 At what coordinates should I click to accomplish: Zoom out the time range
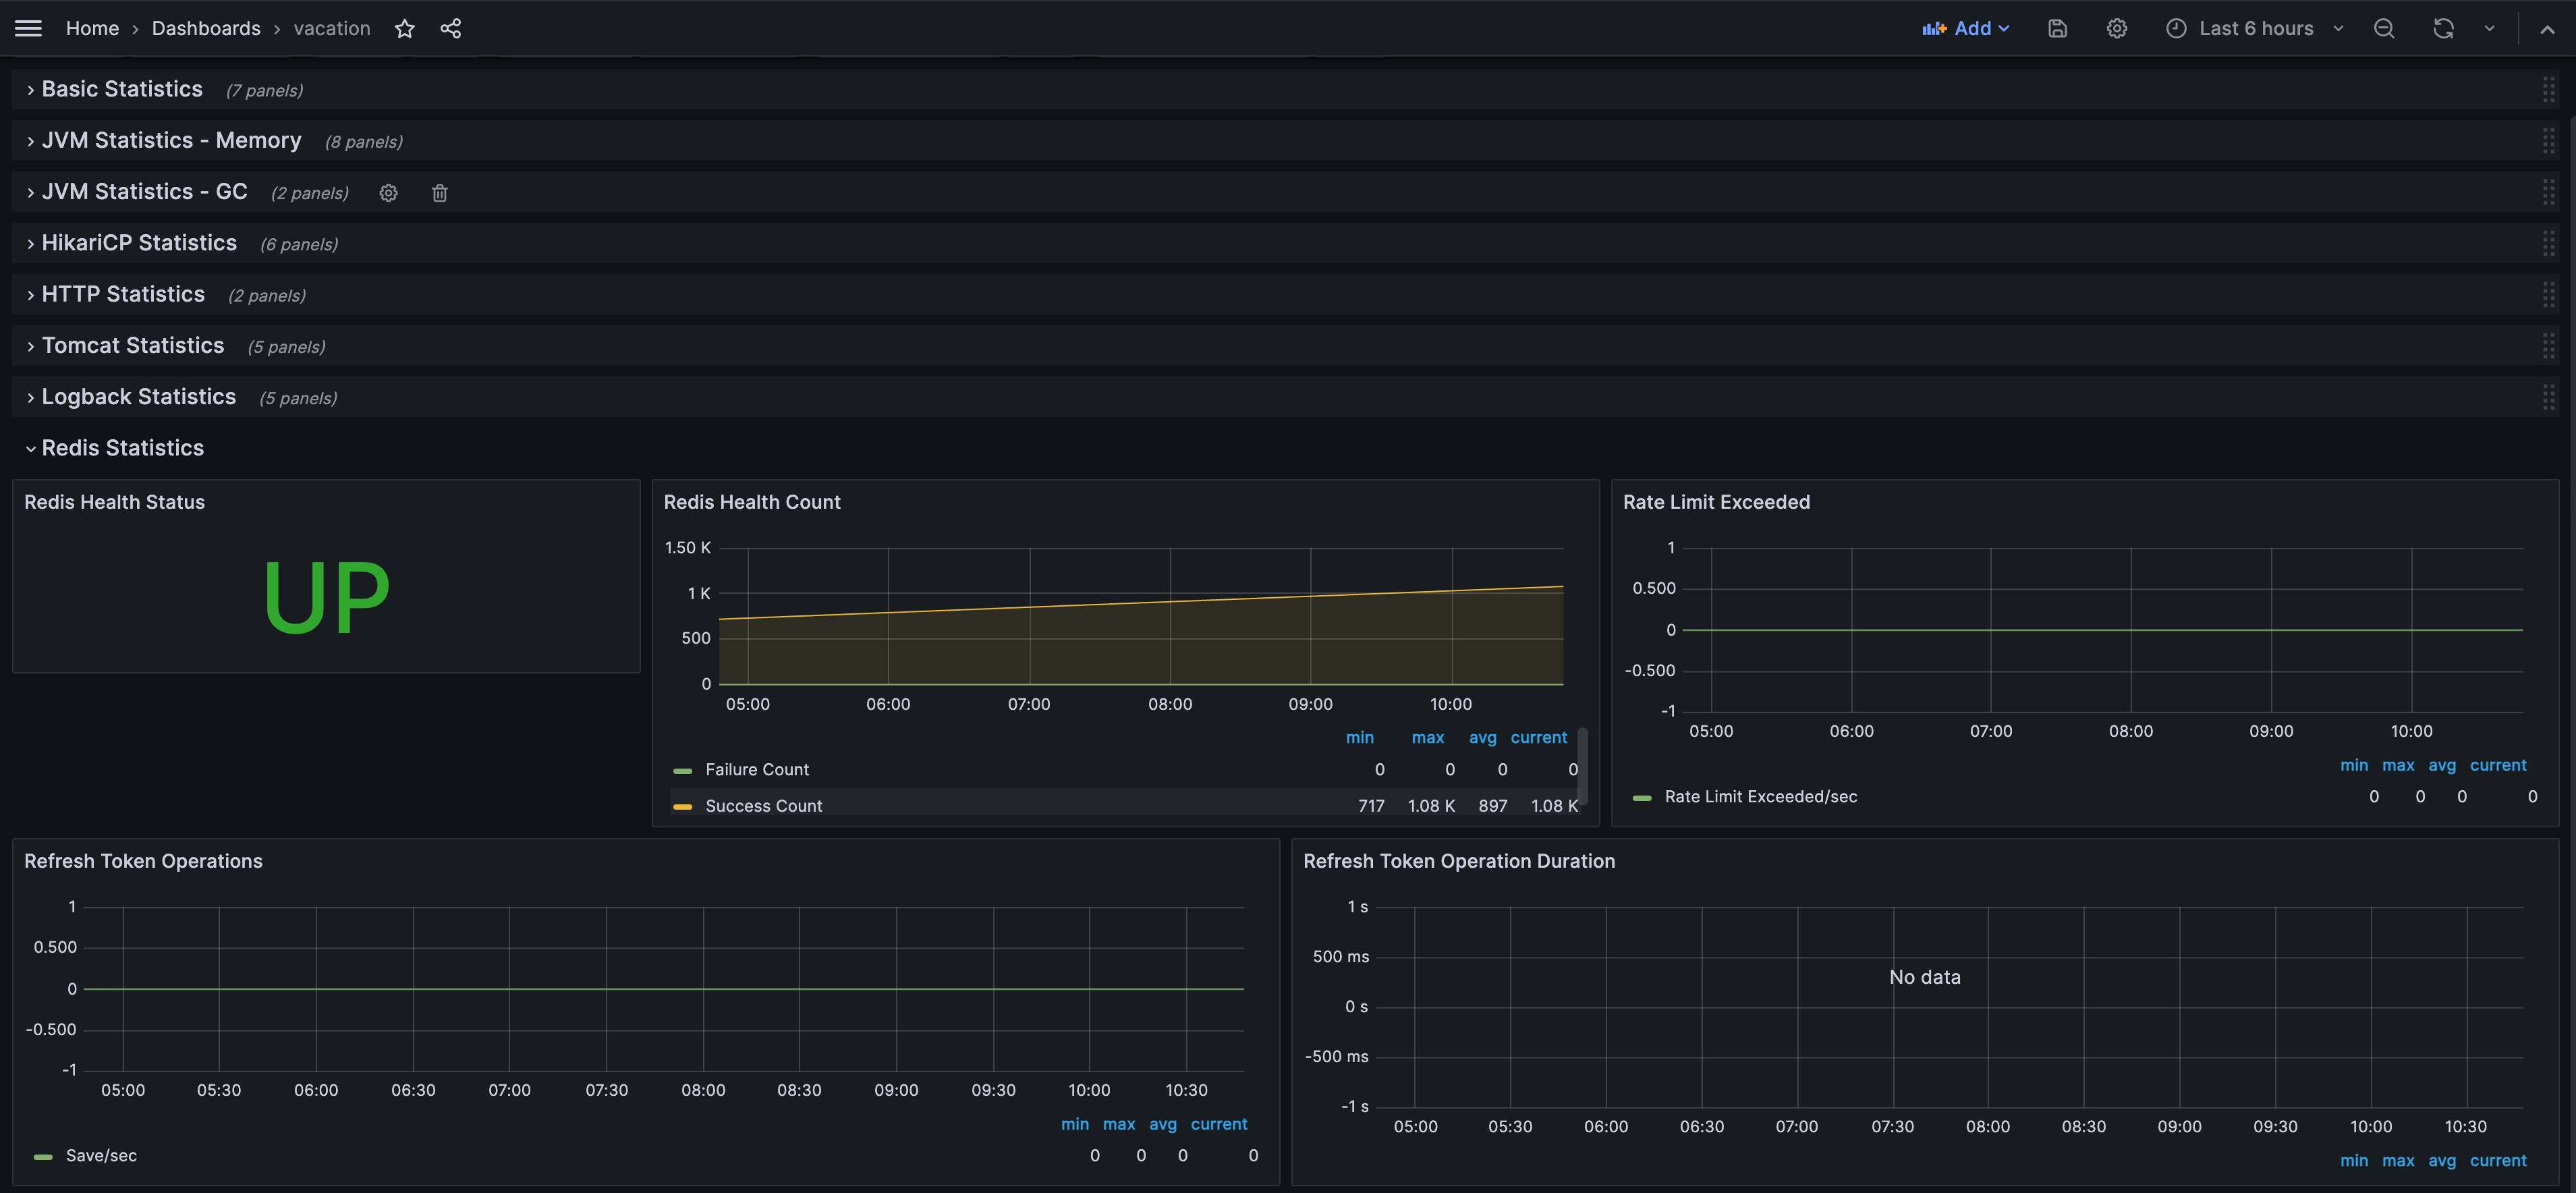(2384, 28)
